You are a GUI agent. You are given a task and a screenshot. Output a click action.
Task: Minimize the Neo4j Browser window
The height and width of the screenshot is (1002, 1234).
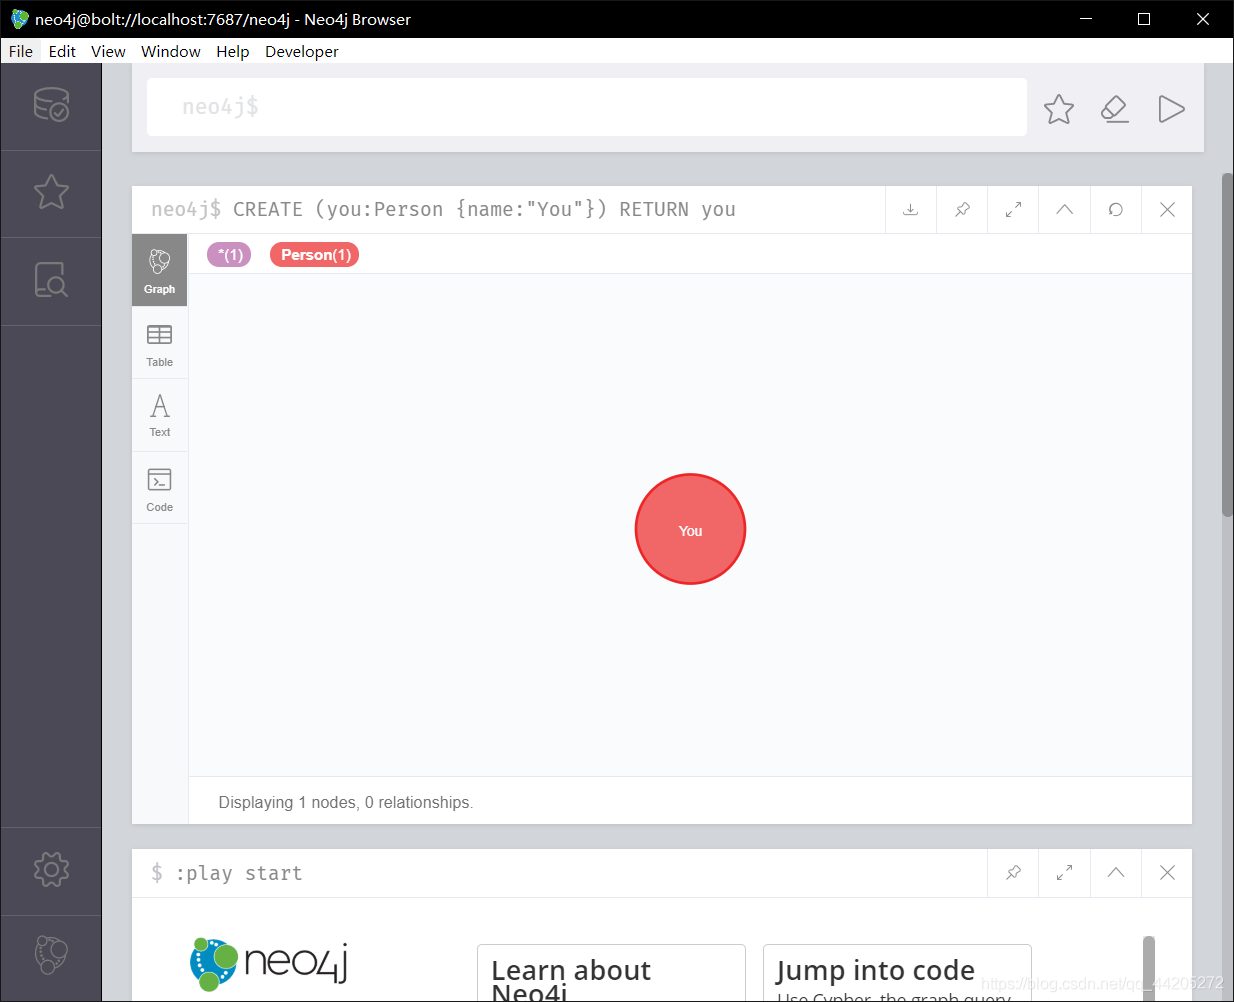click(1087, 19)
